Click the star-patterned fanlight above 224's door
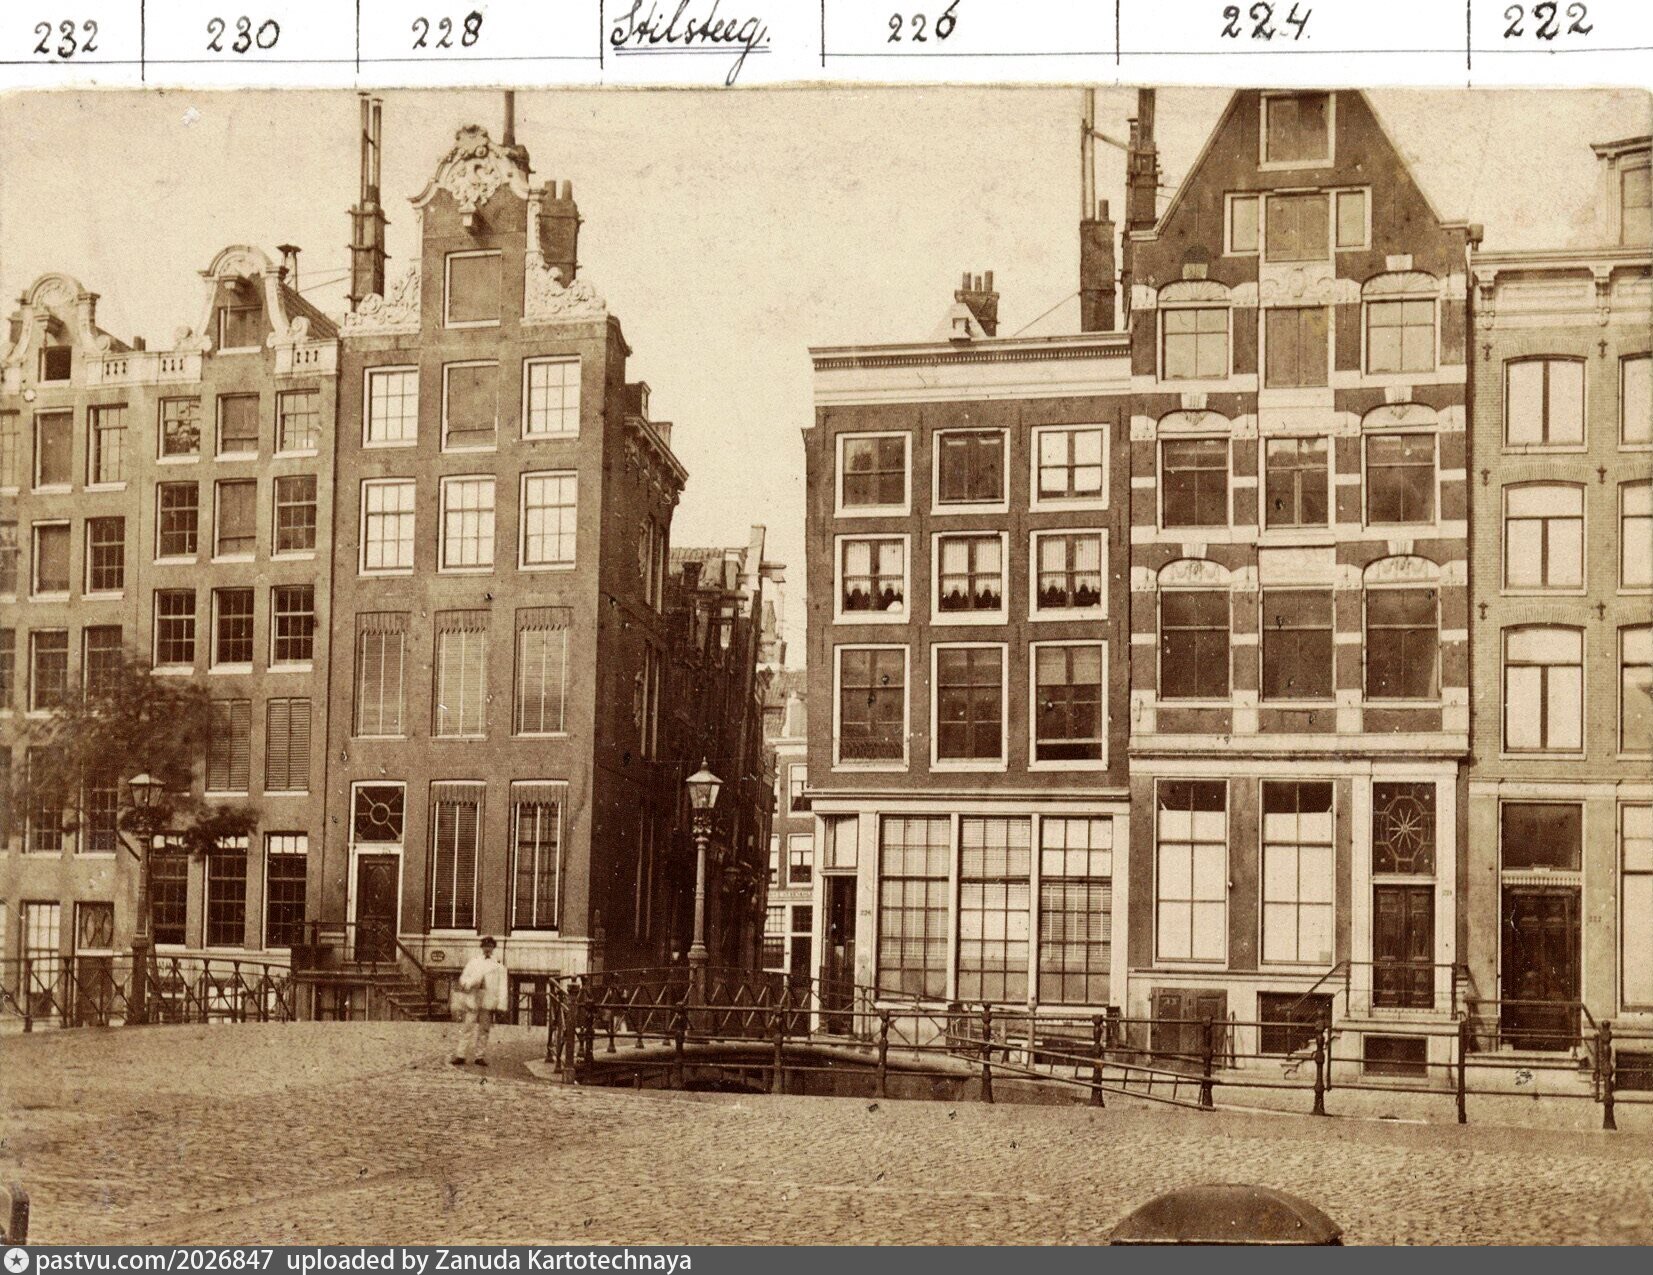The image size is (1653, 1275). click(x=1402, y=828)
